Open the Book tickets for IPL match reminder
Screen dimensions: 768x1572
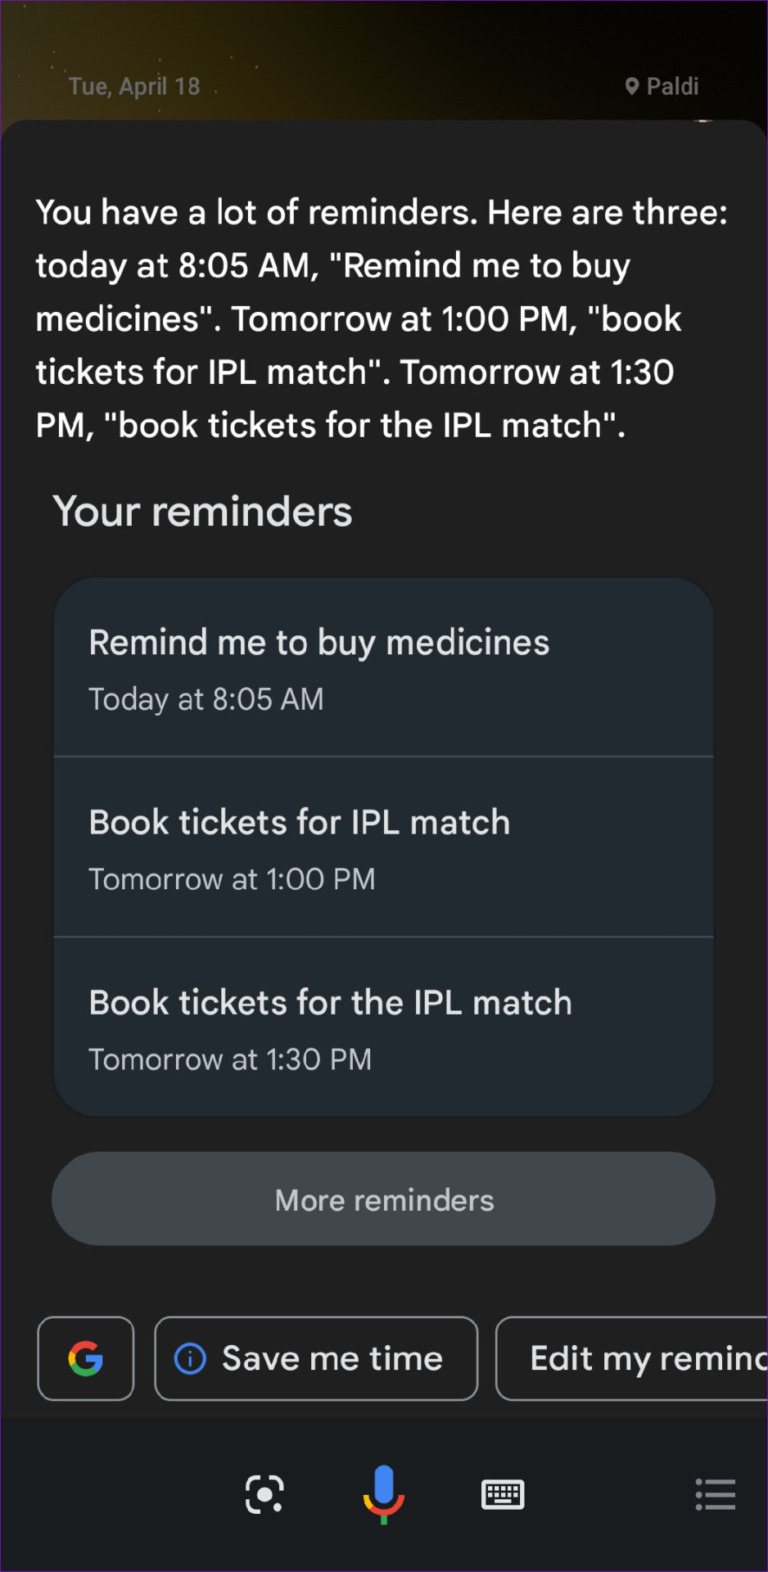[299, 823]
